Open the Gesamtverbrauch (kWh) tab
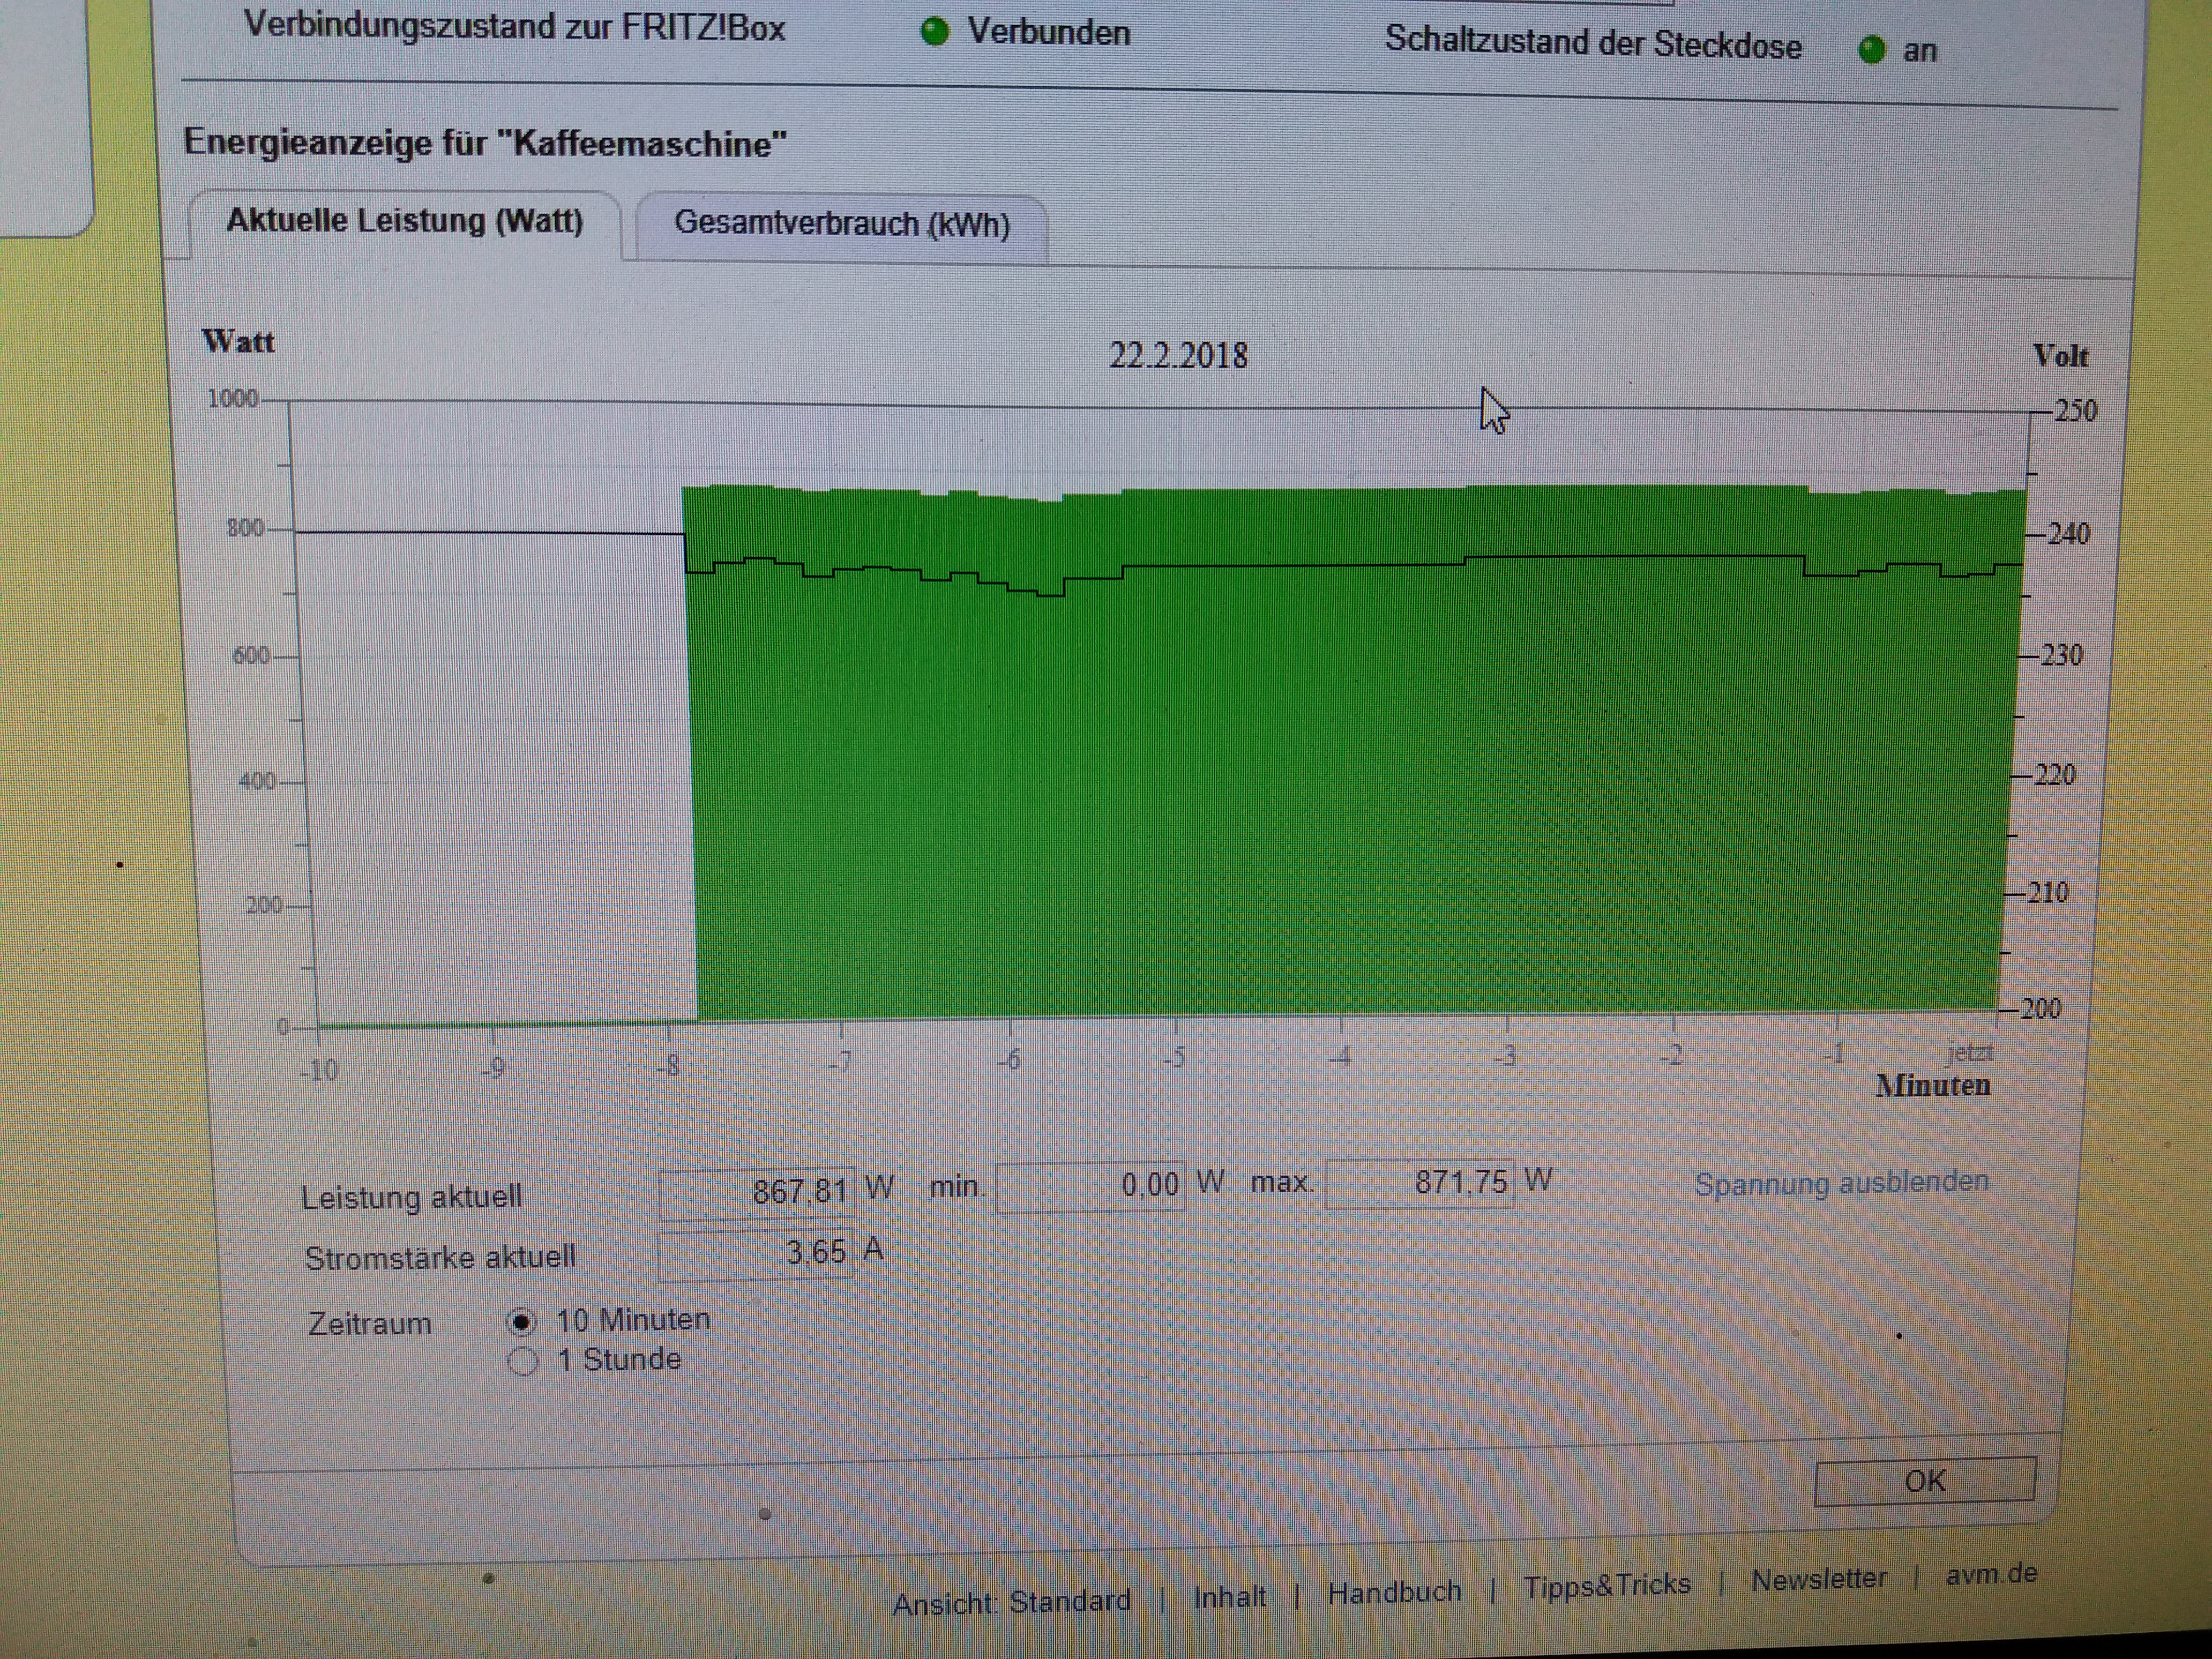 click(842, 225)
